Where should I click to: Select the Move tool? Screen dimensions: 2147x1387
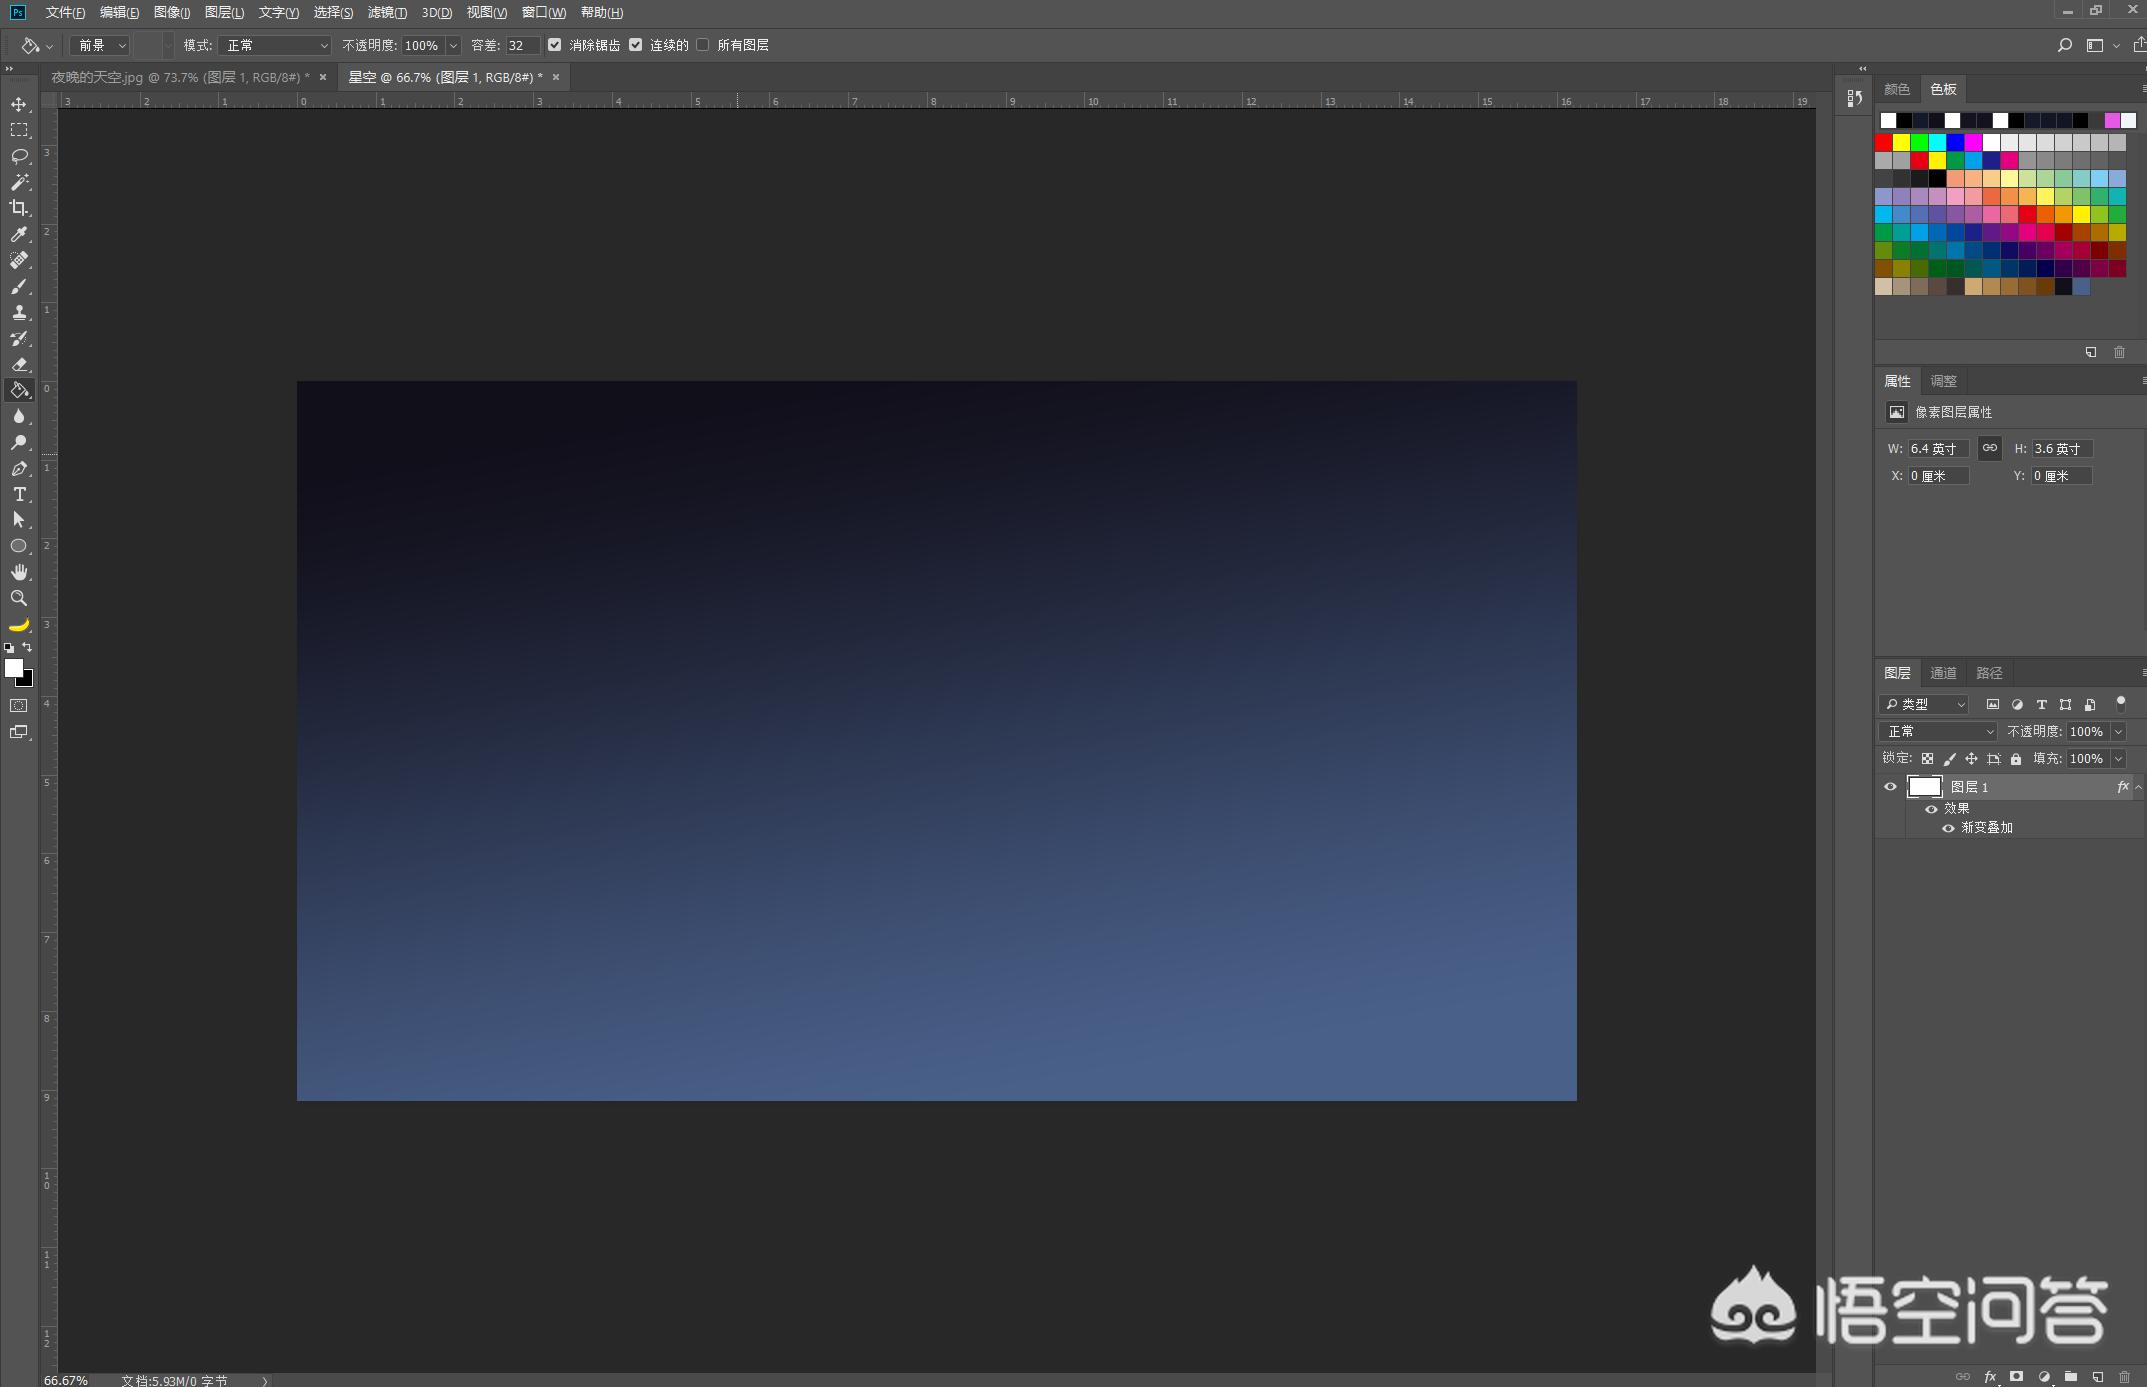[19, 104]
